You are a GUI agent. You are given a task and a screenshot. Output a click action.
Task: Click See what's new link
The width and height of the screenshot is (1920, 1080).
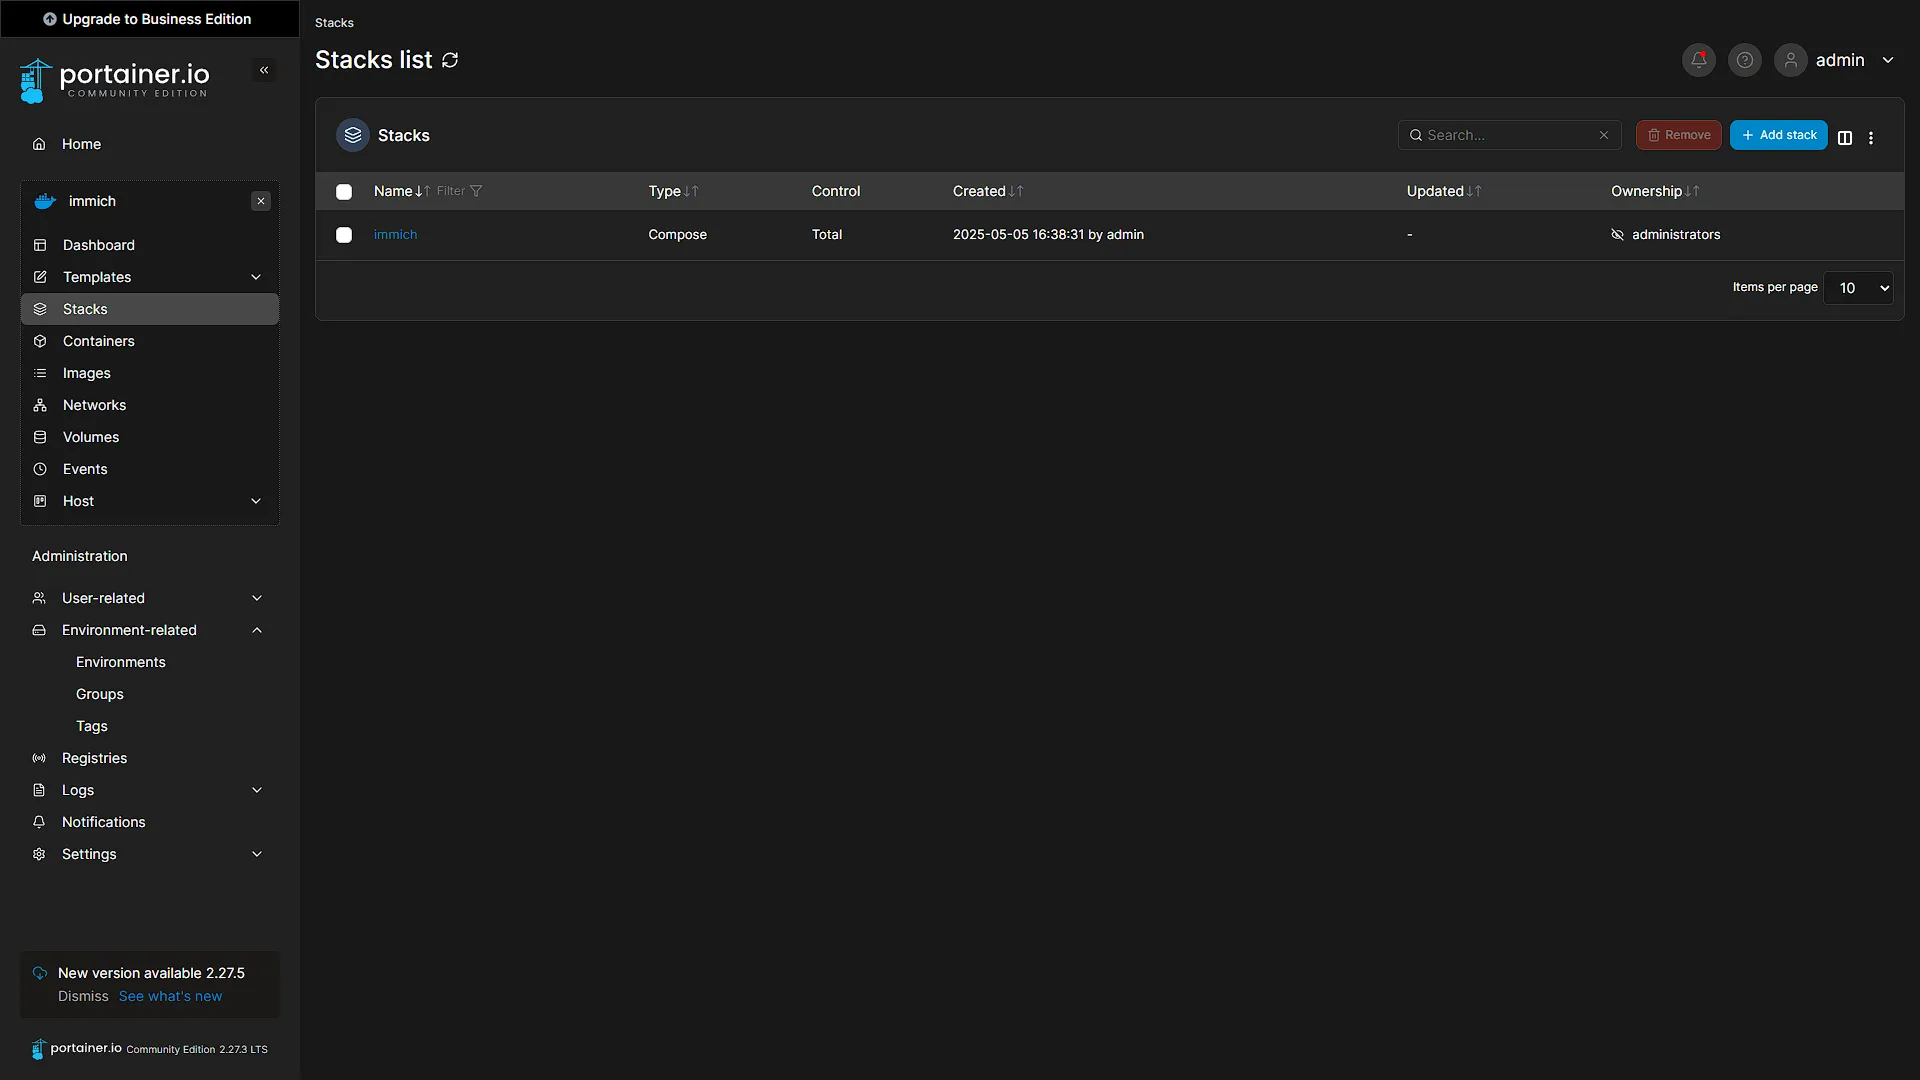point(170,996)
